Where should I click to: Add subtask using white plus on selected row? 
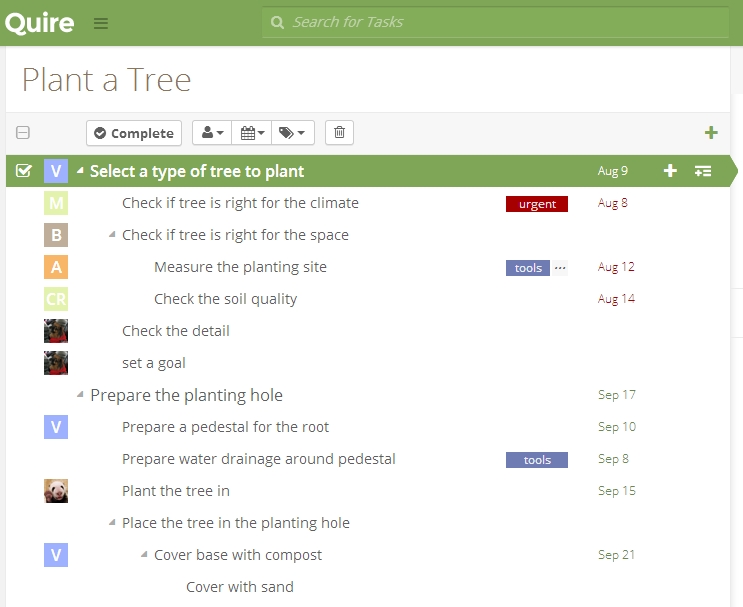pos(670,171)
